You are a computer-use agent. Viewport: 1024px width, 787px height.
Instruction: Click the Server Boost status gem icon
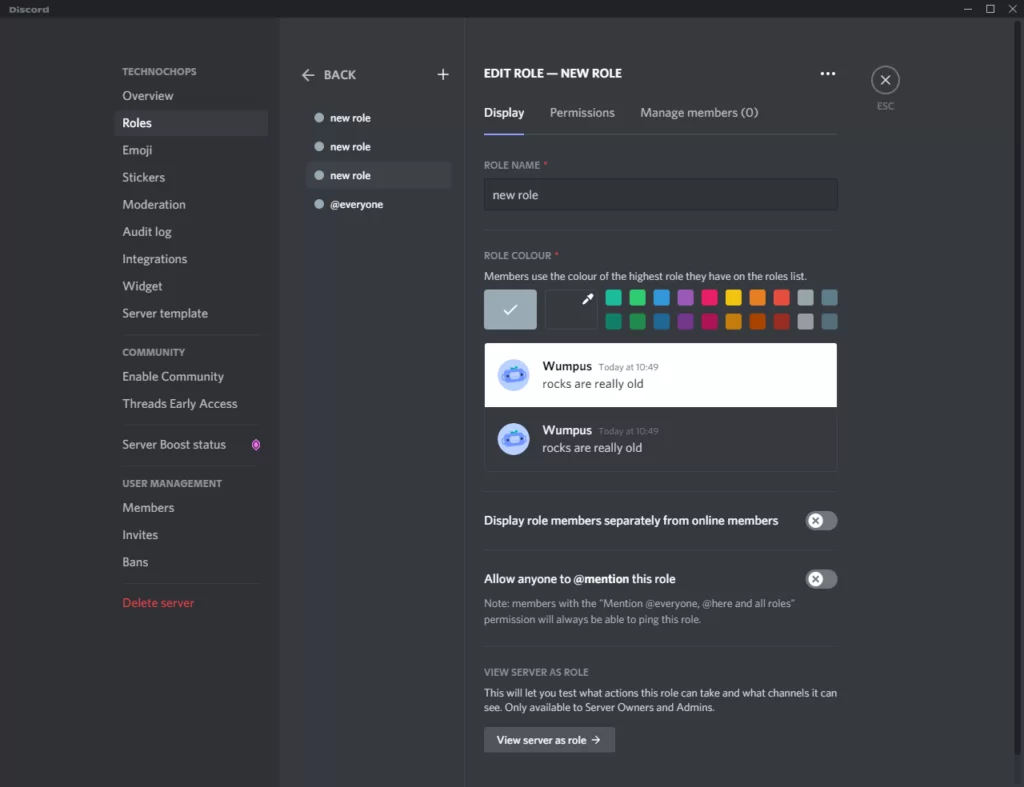click(256, 445)
